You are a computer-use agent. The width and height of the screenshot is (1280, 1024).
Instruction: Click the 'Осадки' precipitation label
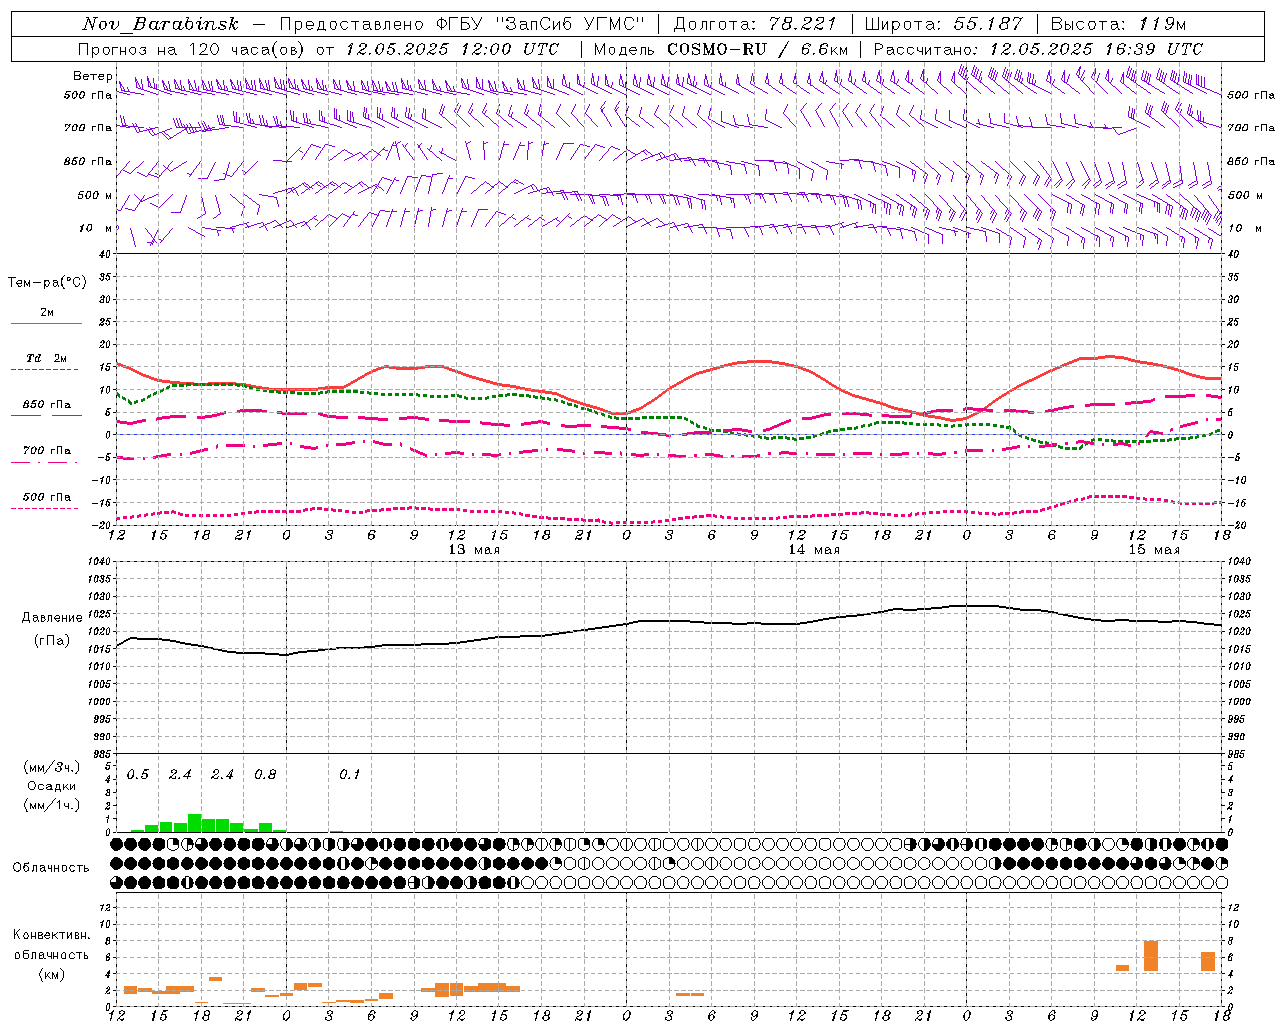52,786
